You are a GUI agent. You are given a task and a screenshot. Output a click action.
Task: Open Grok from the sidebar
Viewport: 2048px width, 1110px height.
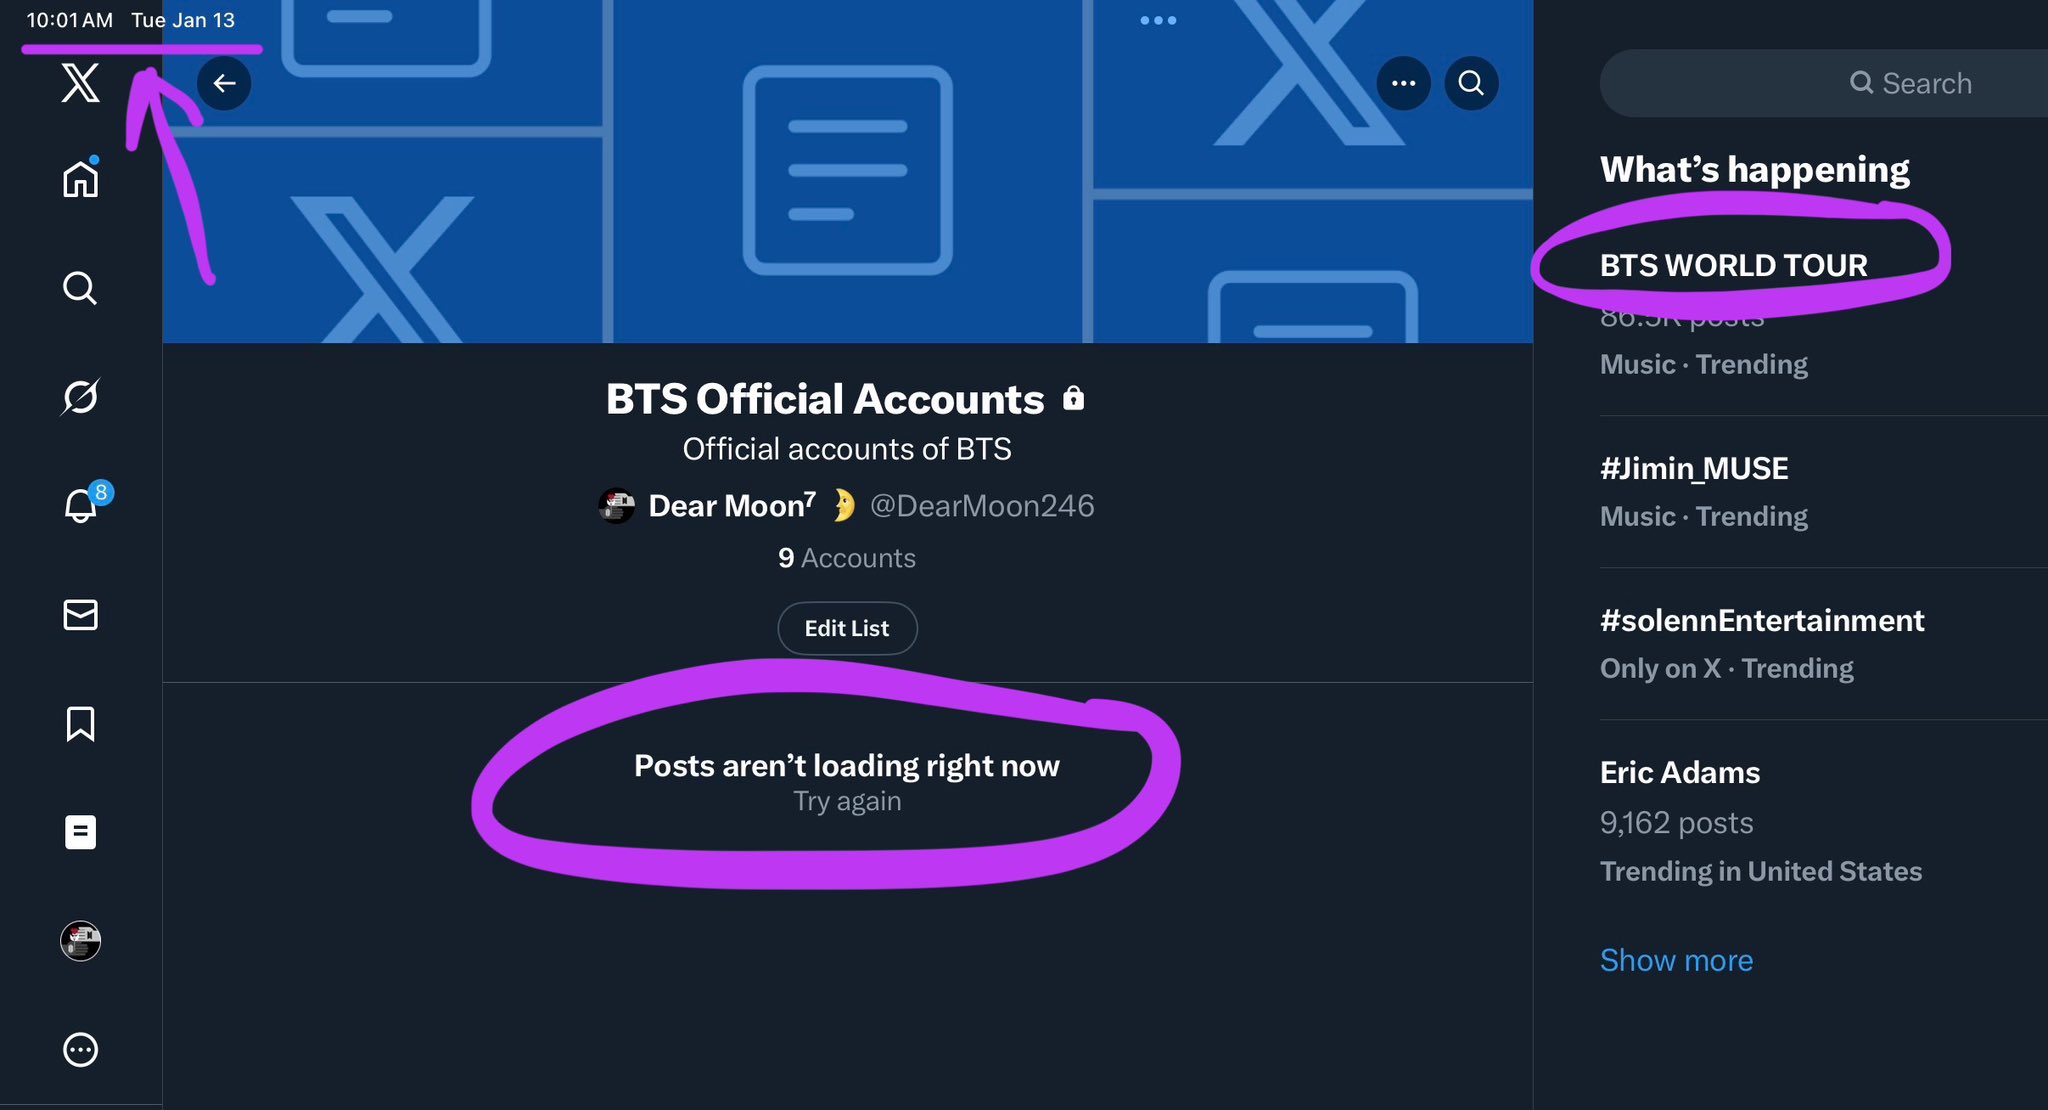(x=80, y=397)
